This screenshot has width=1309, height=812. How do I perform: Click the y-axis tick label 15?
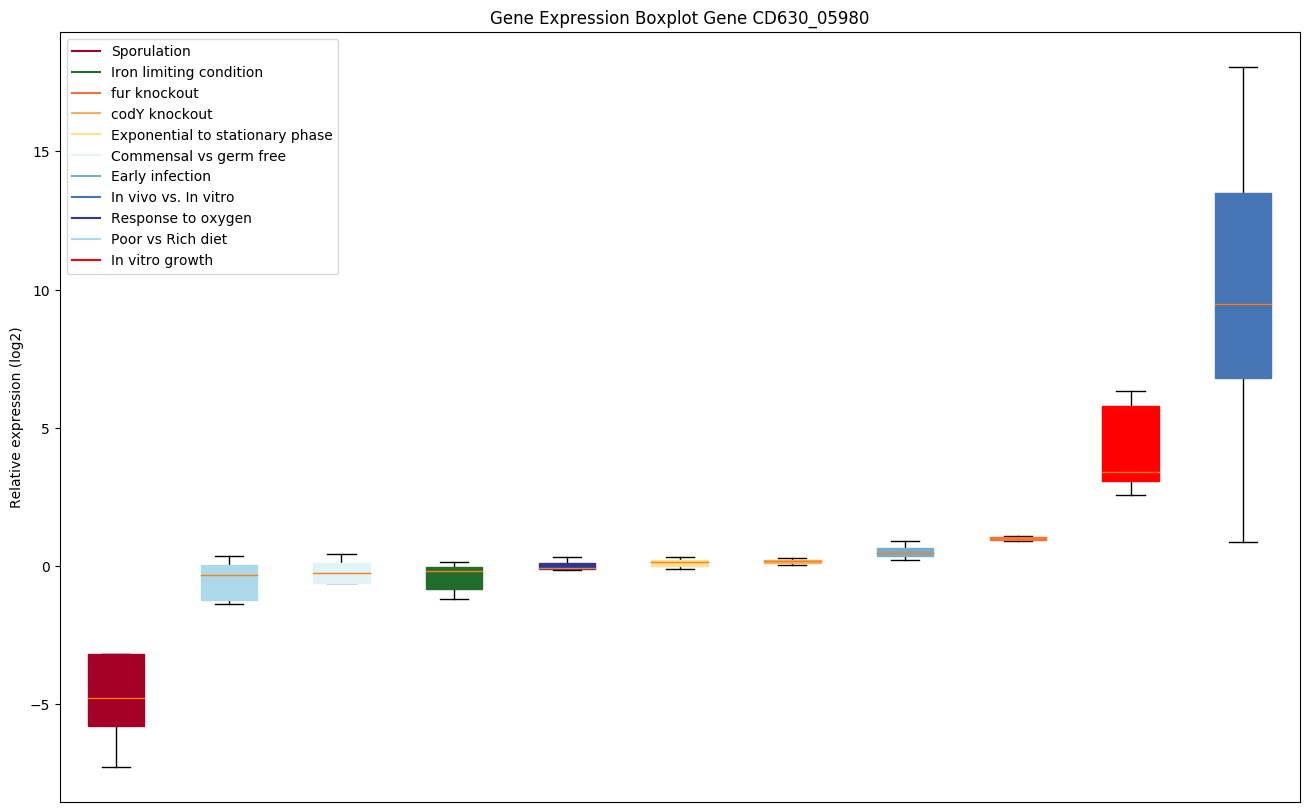(x=42, y=152)
